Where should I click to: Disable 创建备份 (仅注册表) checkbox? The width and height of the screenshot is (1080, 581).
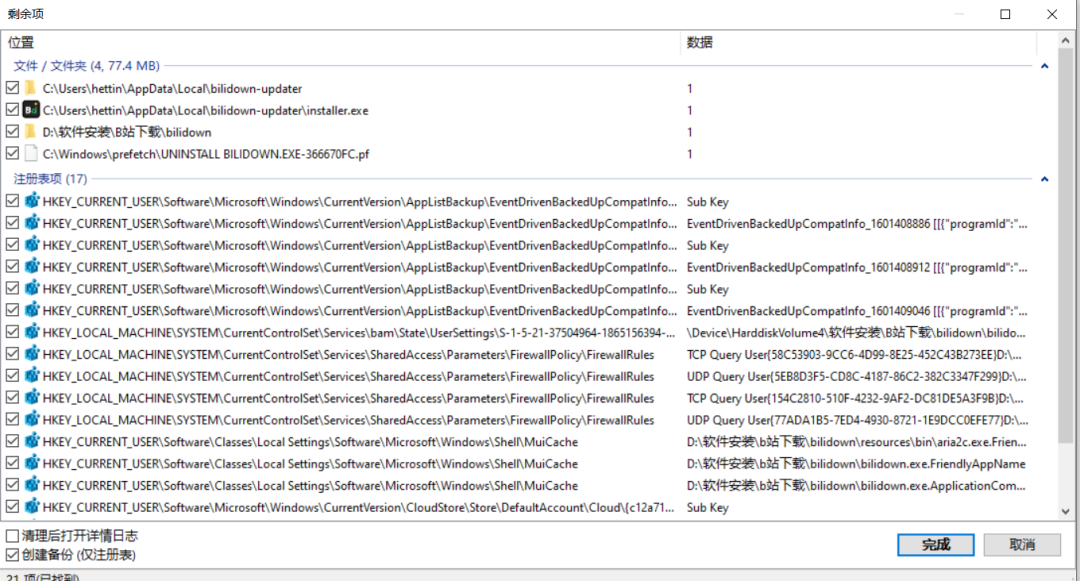coord(12,555)
